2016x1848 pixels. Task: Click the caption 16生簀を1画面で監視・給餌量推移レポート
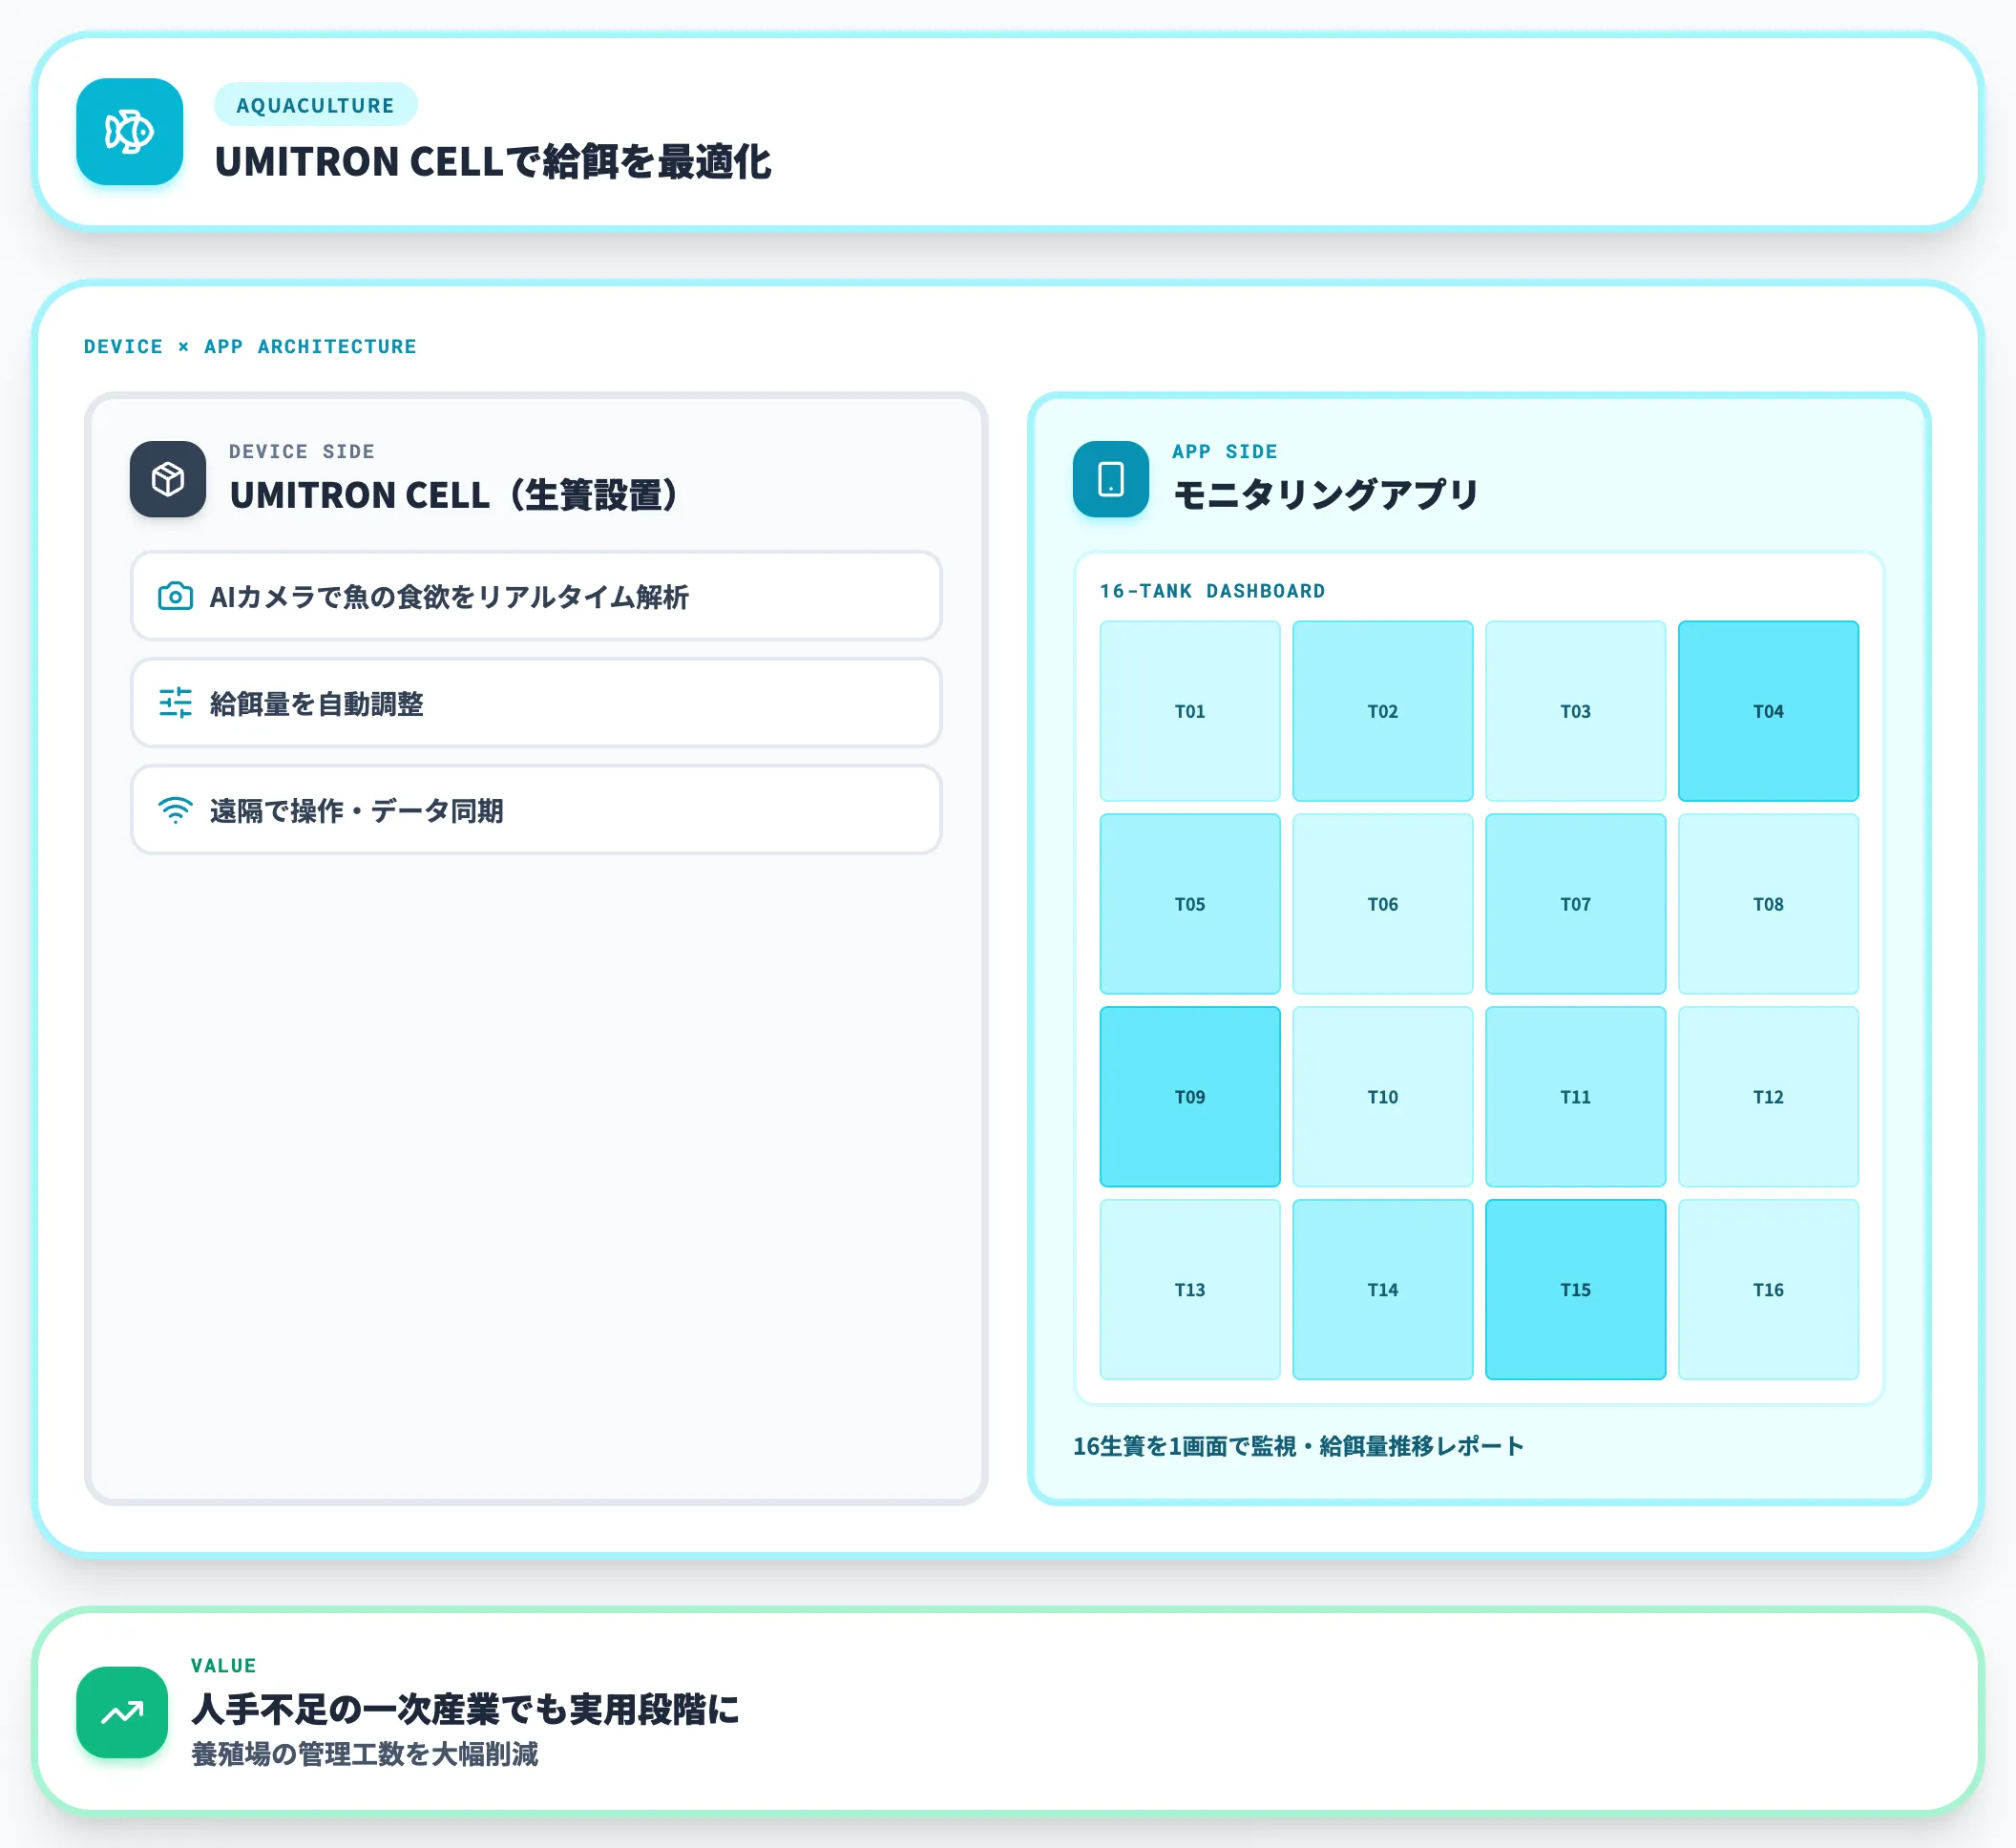[x=1298, y=1446]
